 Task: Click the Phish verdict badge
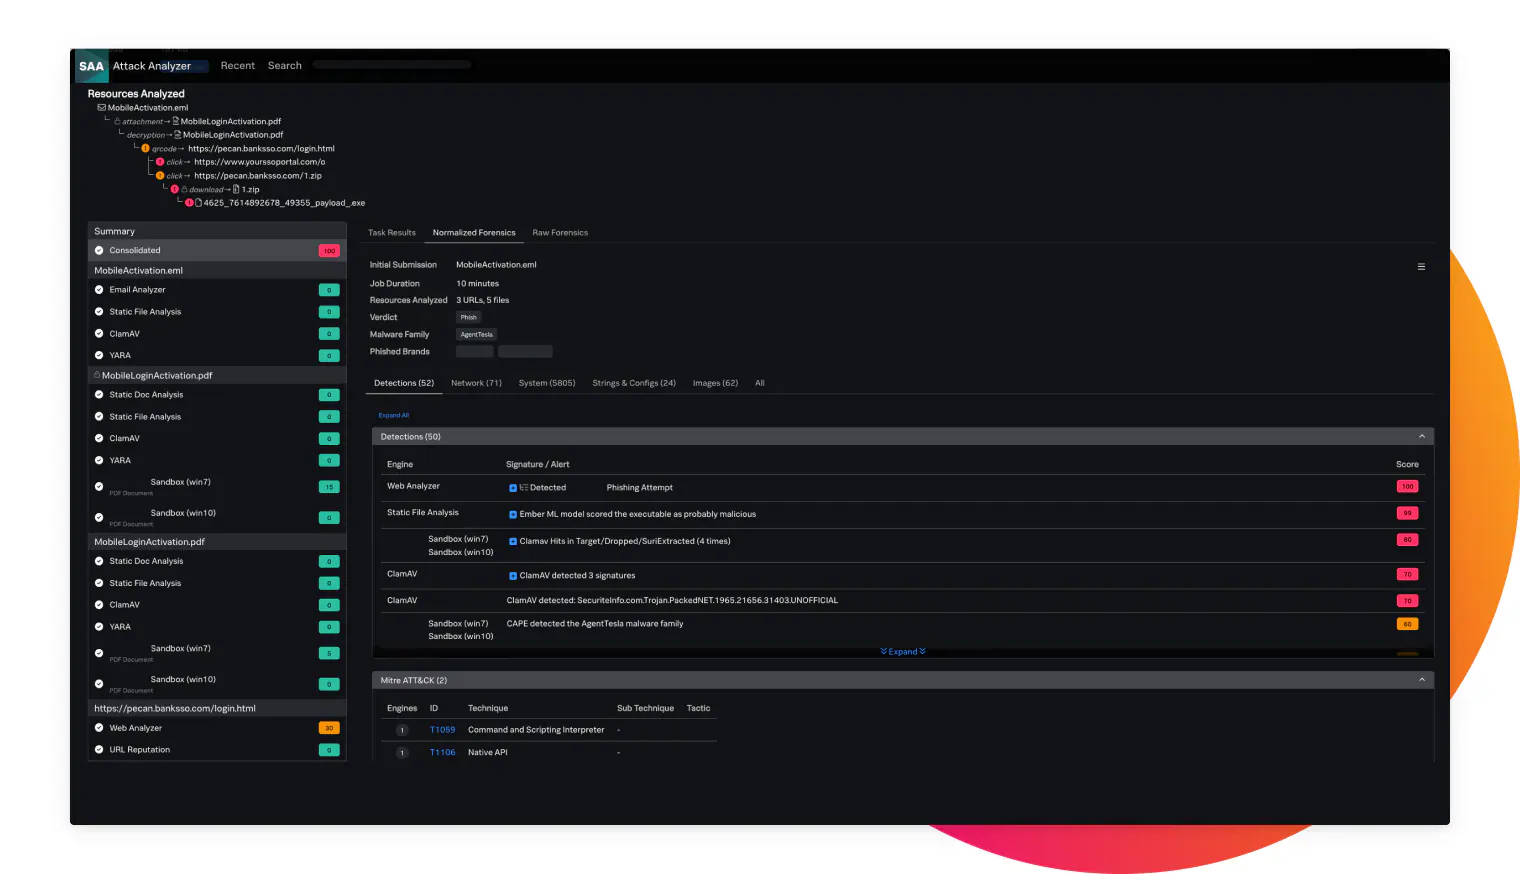click(x=468, y=317)
